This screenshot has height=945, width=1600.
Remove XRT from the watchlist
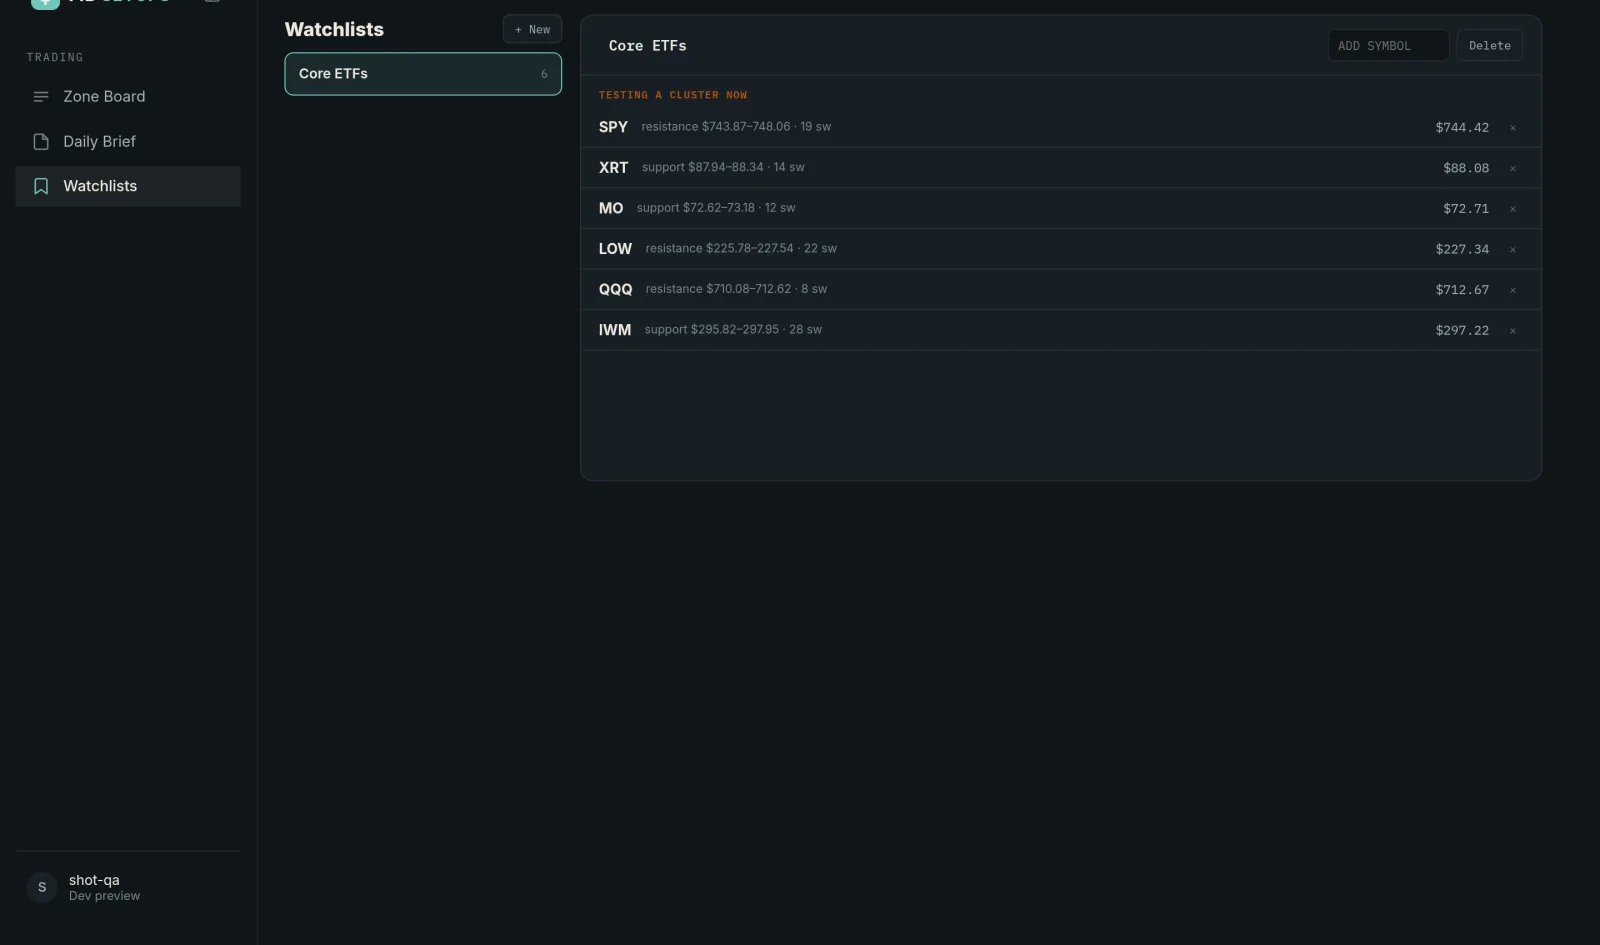[x=1513, y=169]
